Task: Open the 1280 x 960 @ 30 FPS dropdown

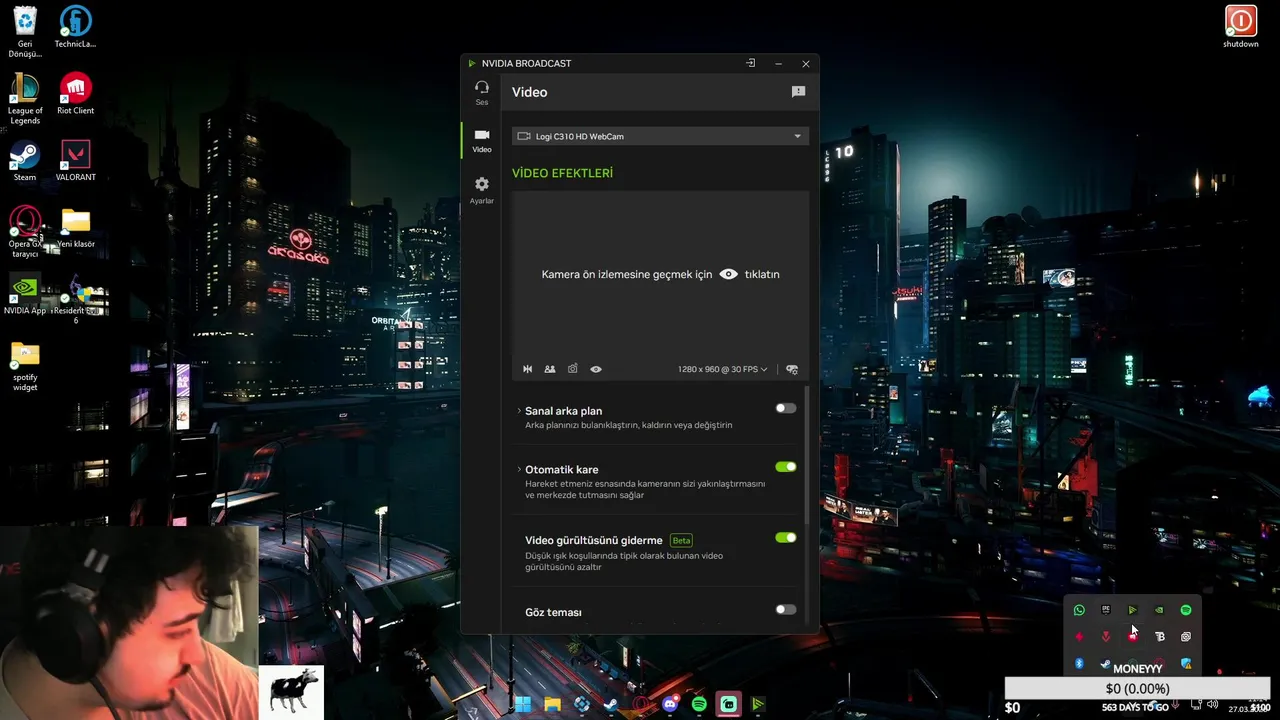Action: click(x=723, y=369)
